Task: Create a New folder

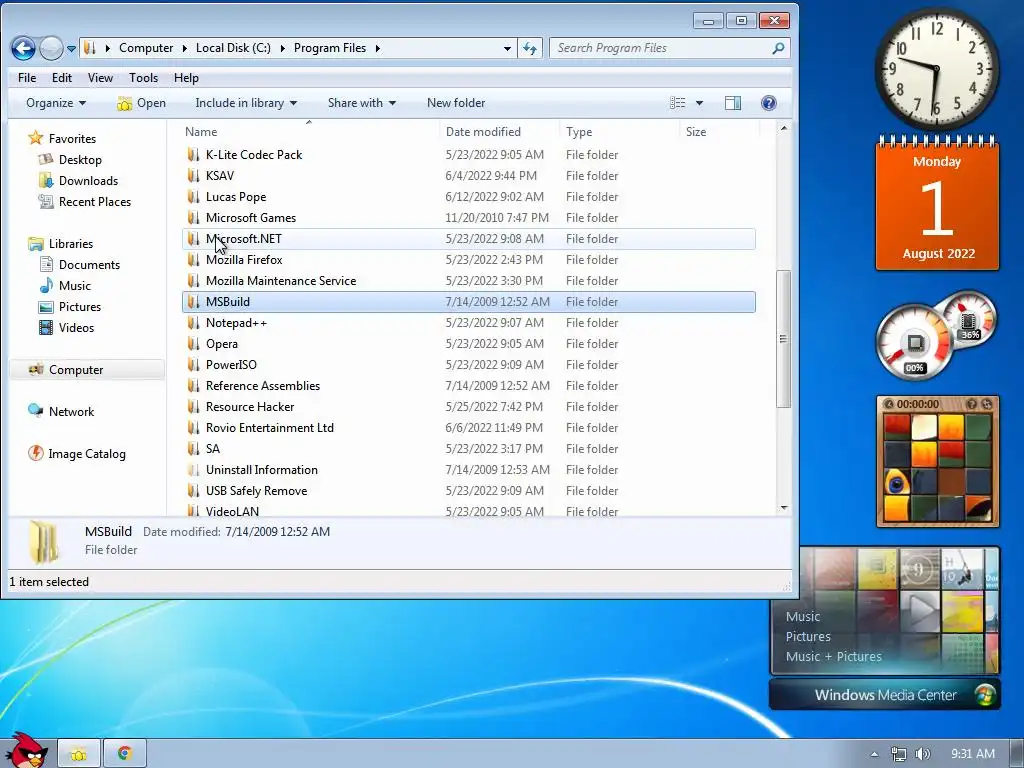Action: (456, 103)
